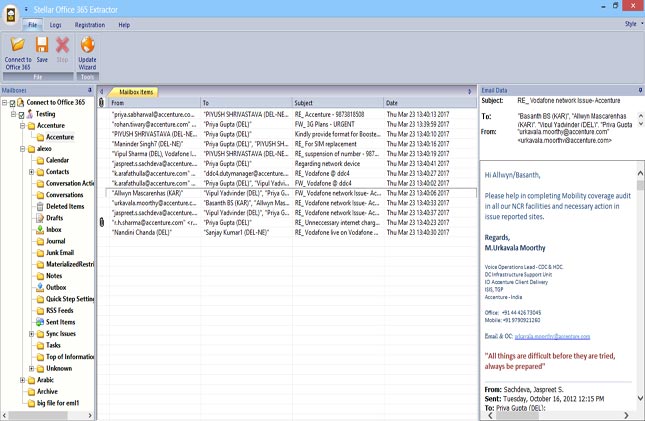645x421 pixels.
Task: Open the Top of Information folder
Action: [70, 357]
